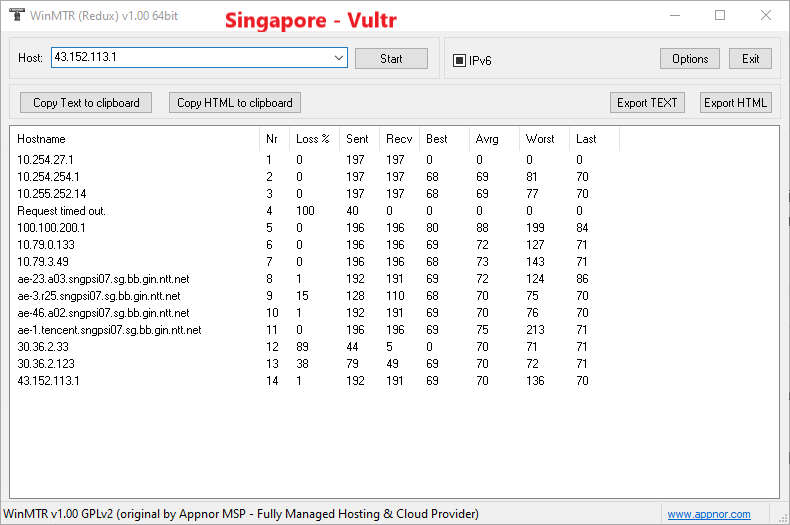The width and height of the screenshot is (790, 525).
Task: Select the 10.254.27.1 hop row
Action: 315,160
